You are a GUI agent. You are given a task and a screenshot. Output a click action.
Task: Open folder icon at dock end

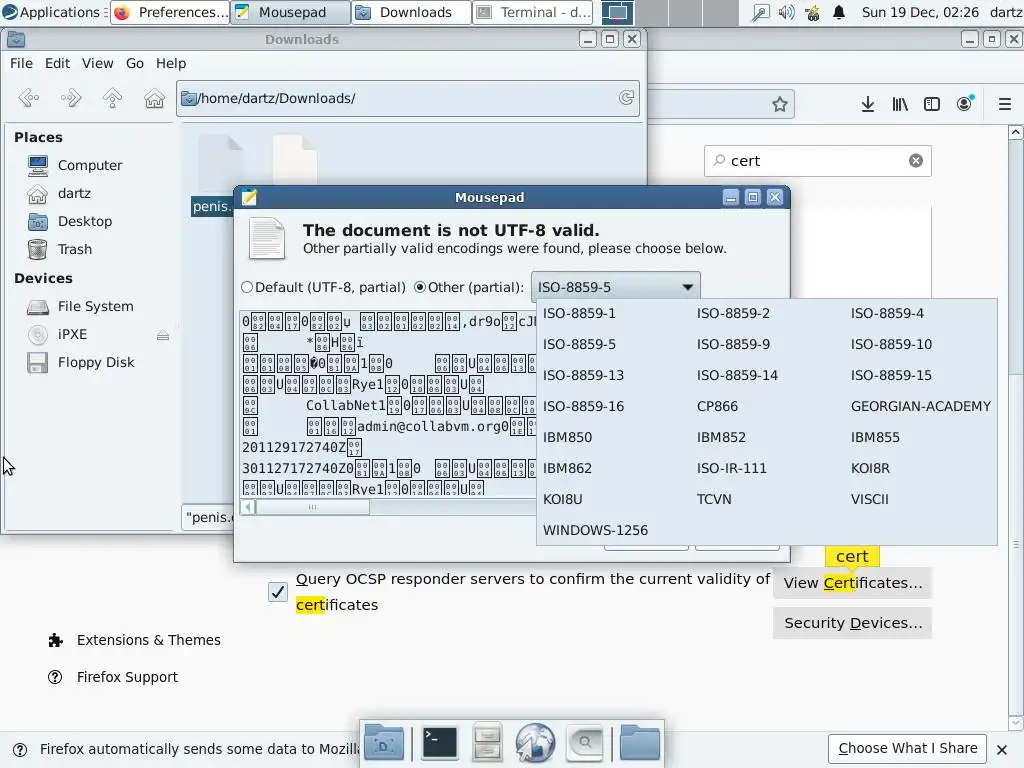click(x=639, y=743)
